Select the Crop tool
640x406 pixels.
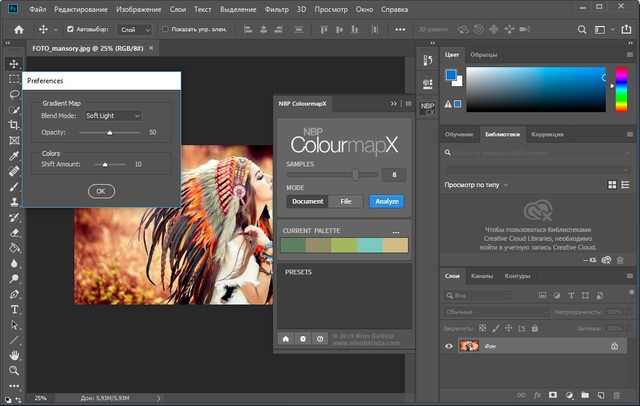15,125
